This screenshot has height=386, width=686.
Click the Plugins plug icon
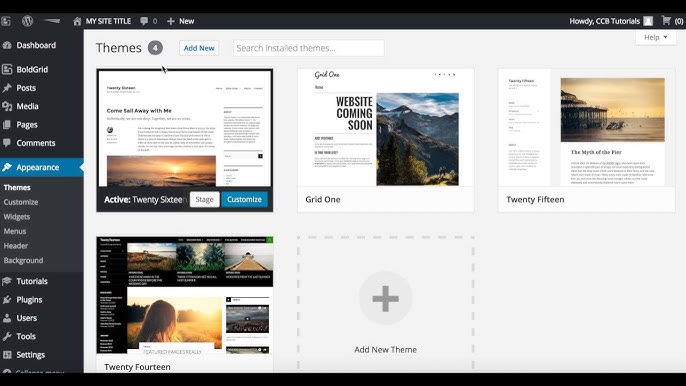(x=7, y=300)
